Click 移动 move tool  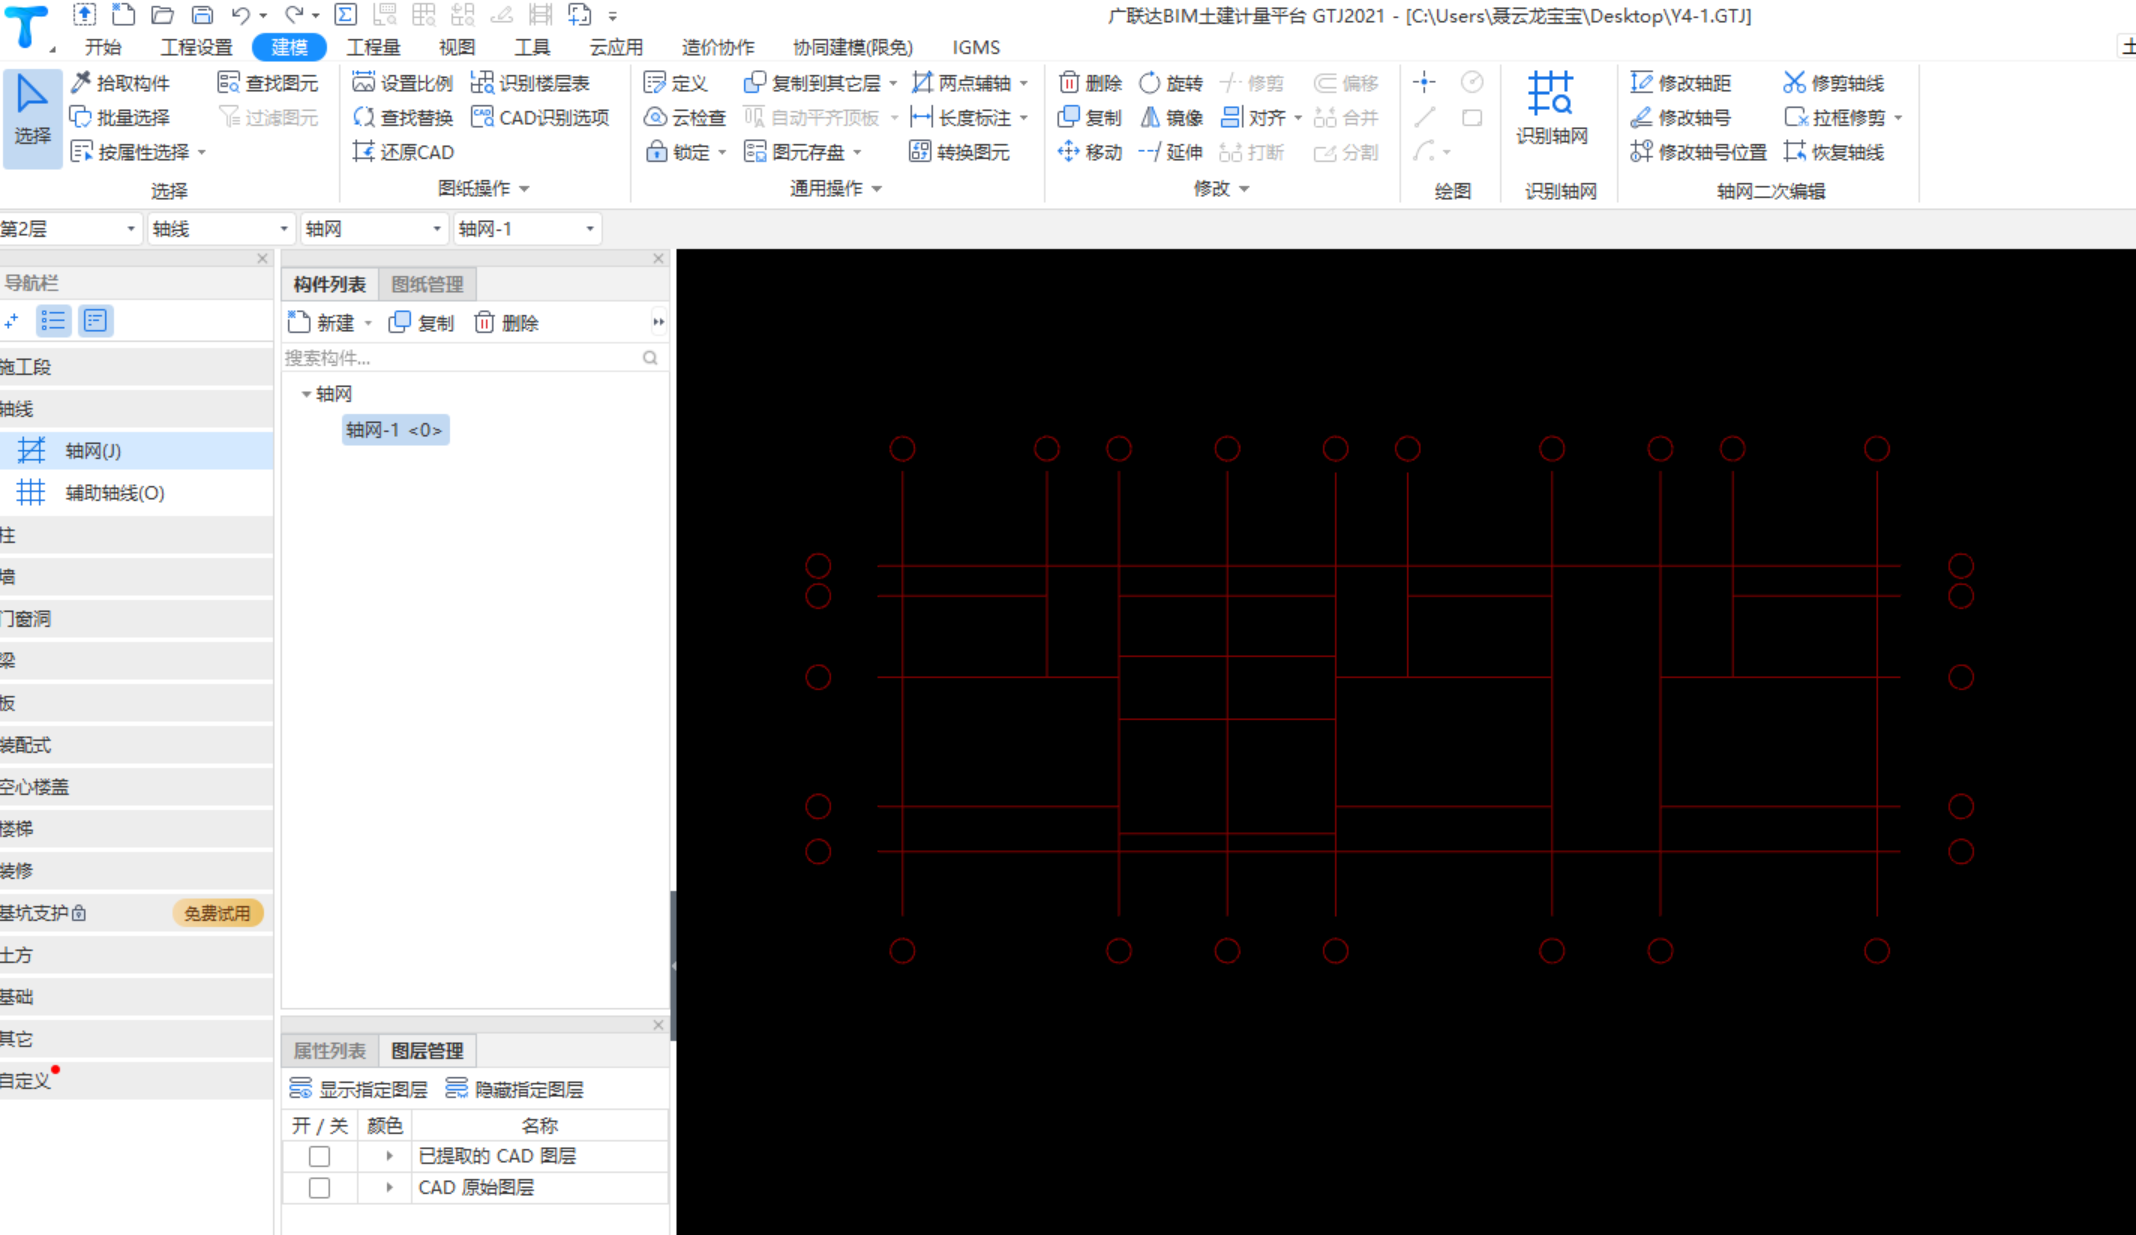coord(1090,152)
